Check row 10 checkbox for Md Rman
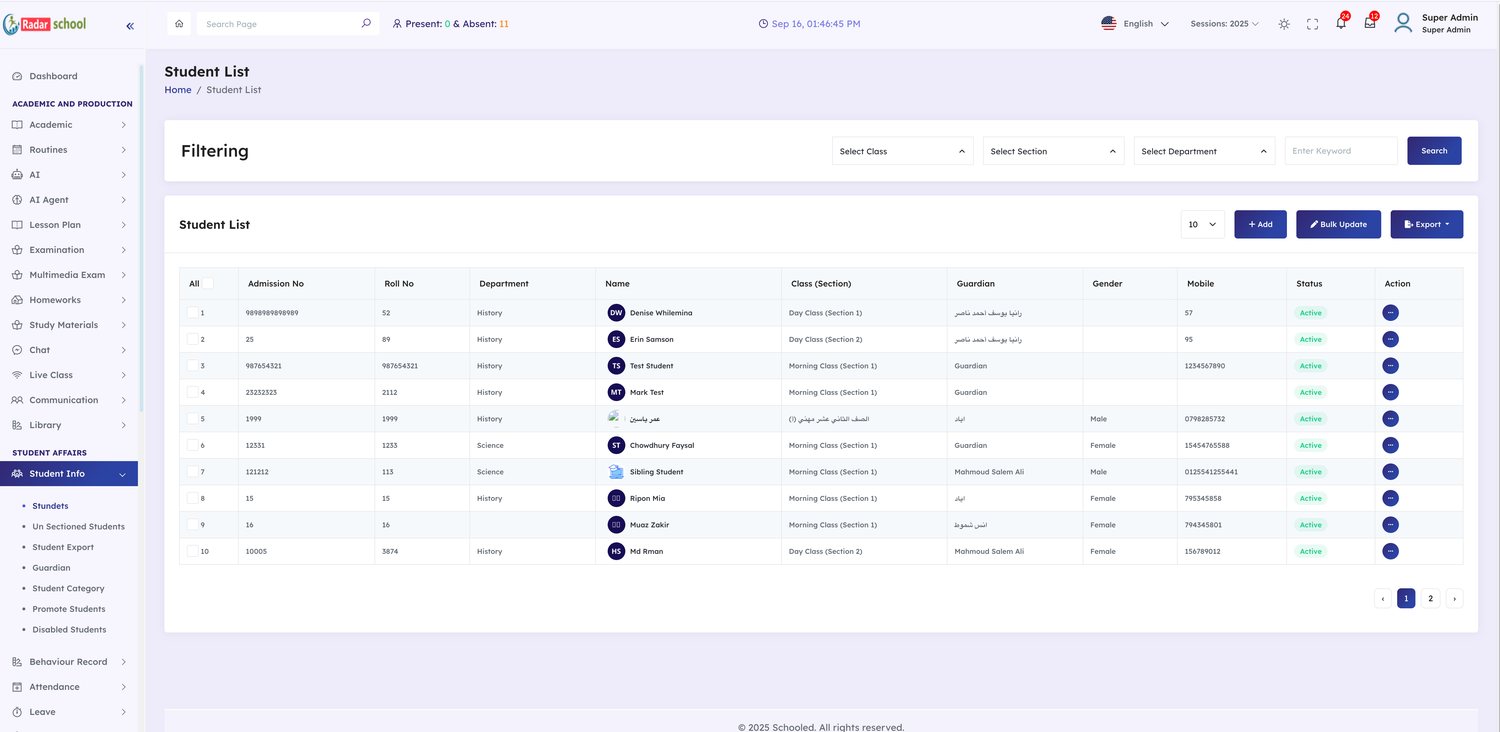Screen dimensions: 1500x732 coord(192,551)
